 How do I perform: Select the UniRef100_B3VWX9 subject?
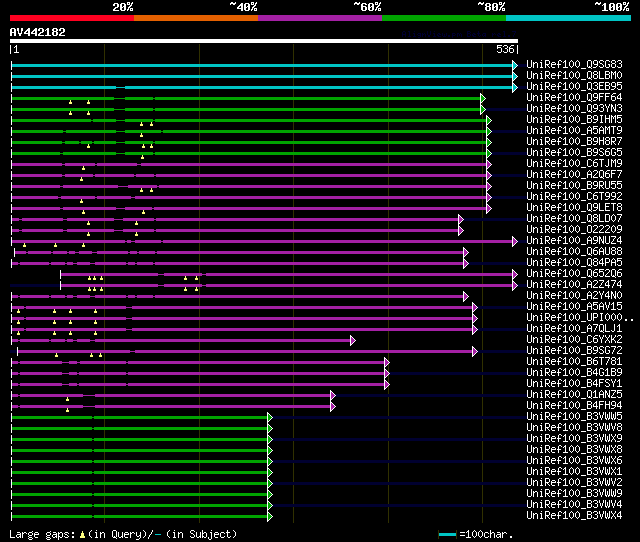574,439
